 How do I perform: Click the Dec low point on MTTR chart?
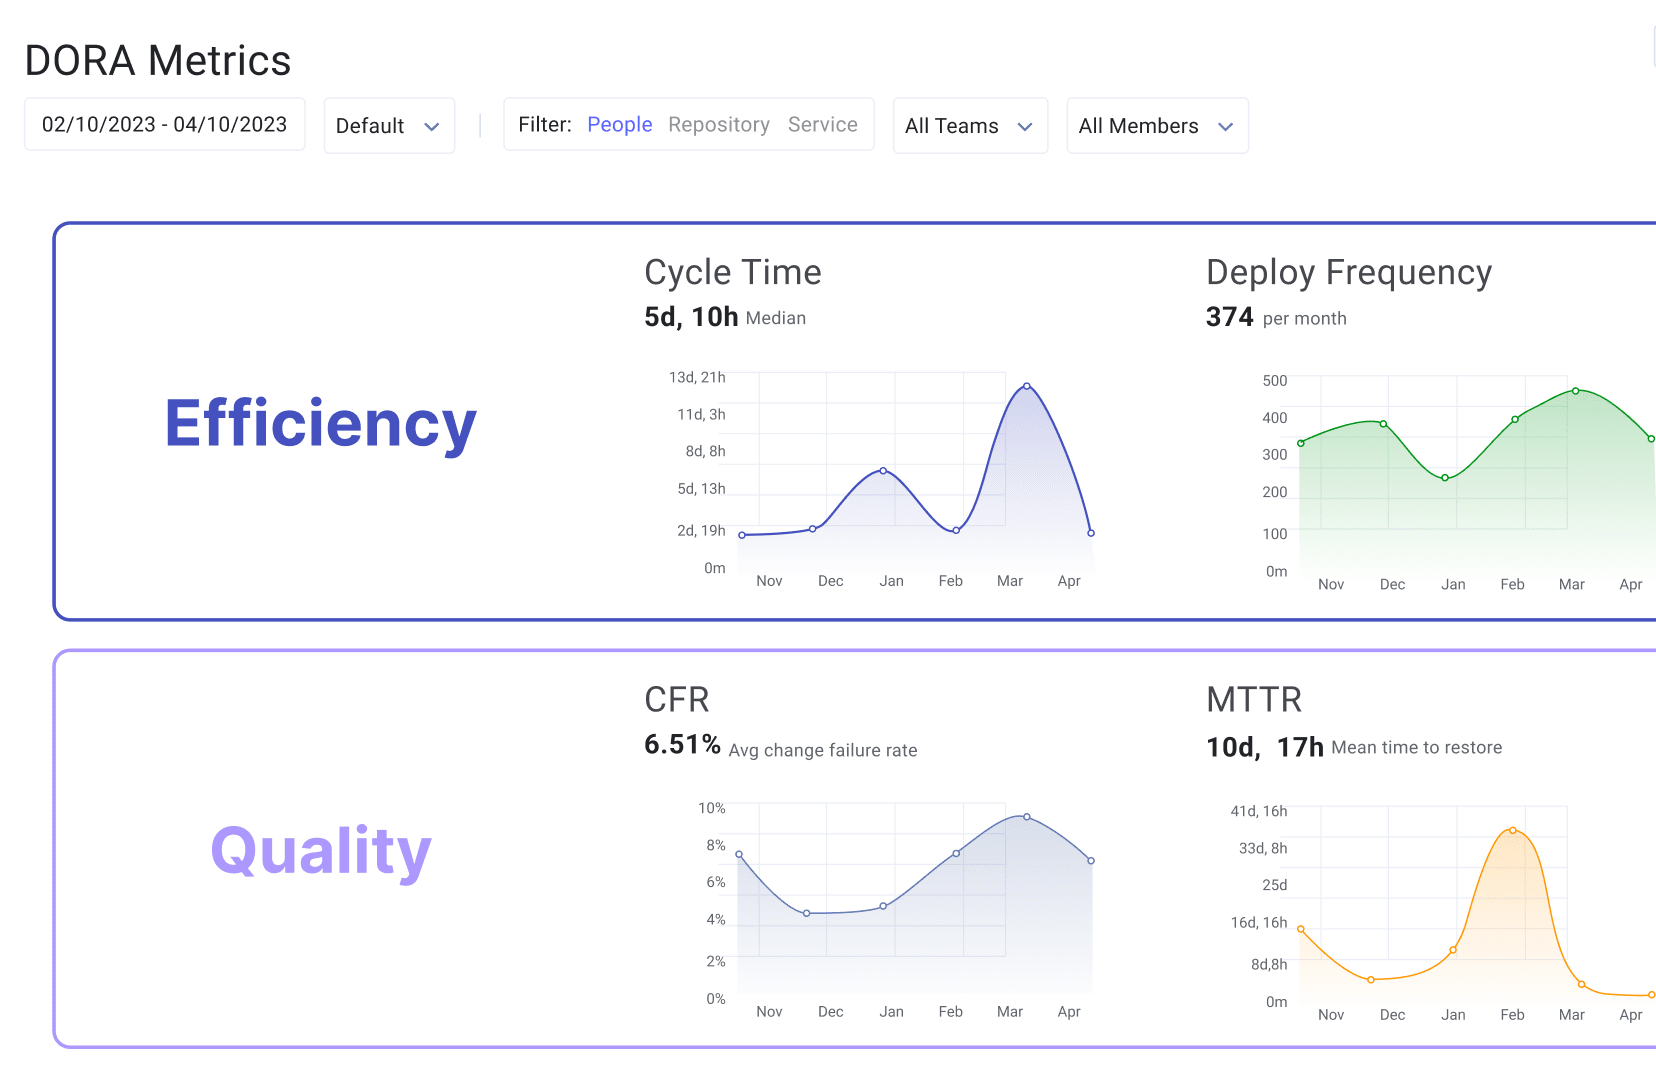coord(1371,980)
